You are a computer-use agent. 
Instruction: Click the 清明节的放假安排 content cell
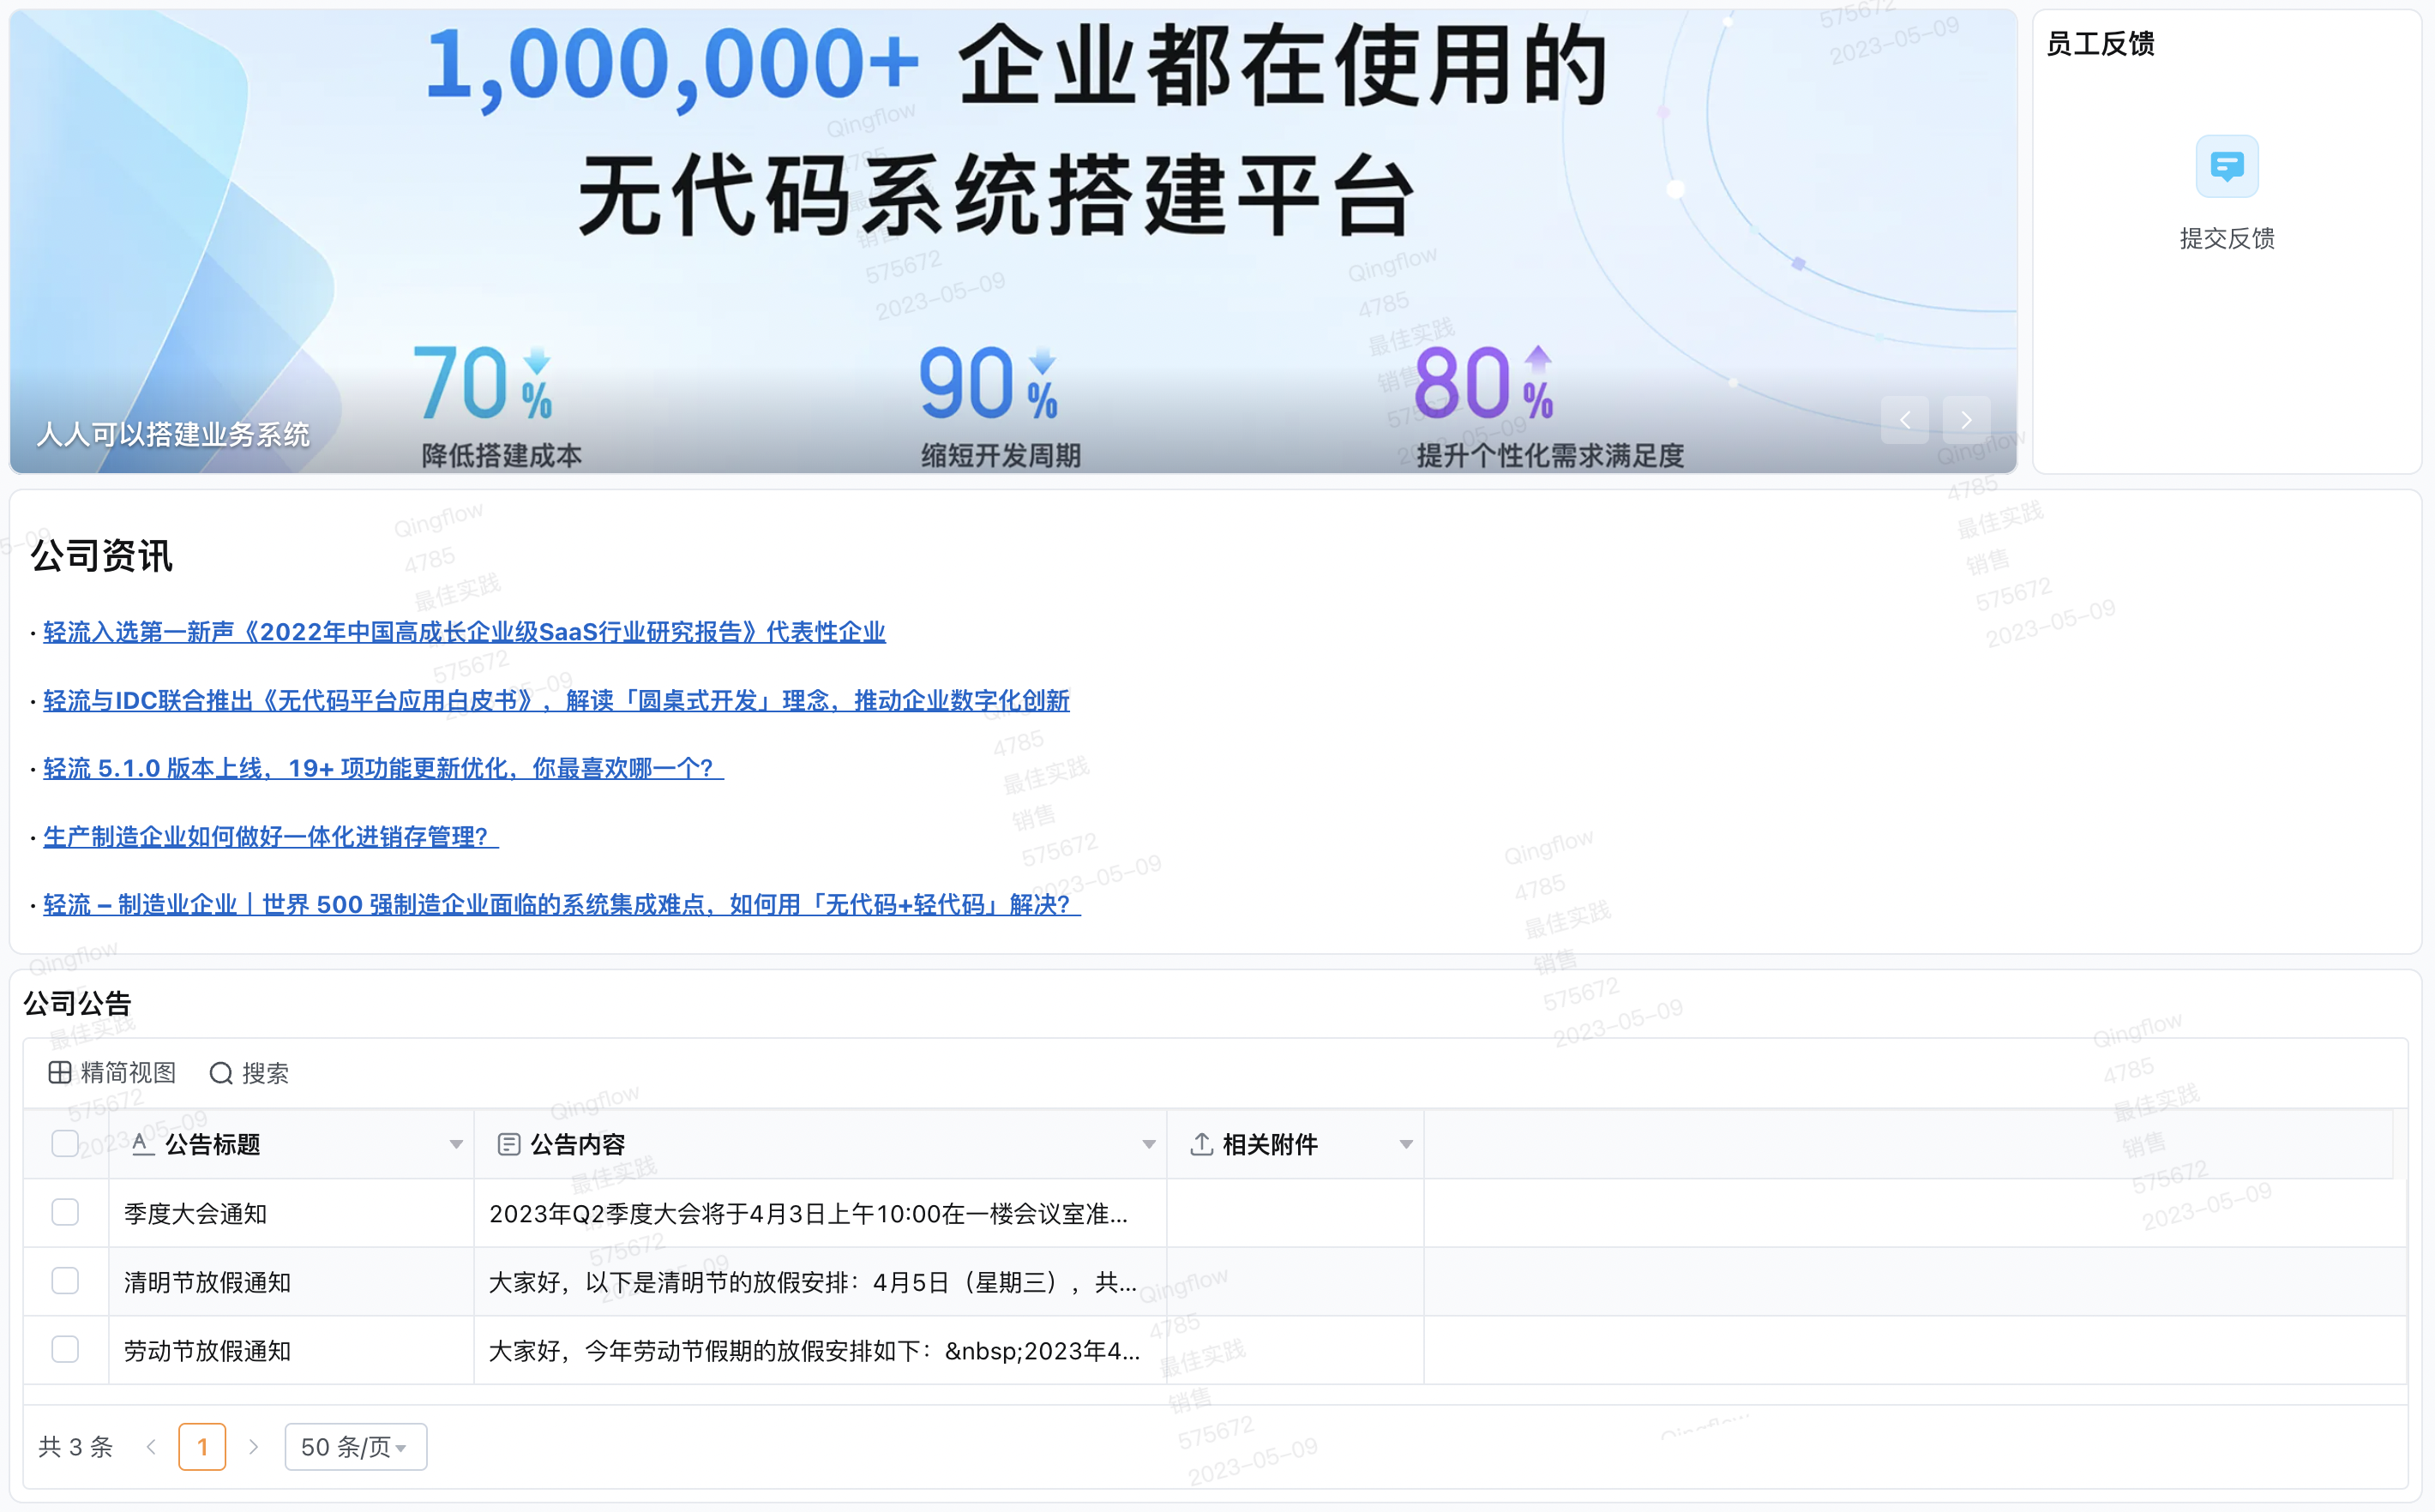pyautogui.click(x=820, y=1282)
